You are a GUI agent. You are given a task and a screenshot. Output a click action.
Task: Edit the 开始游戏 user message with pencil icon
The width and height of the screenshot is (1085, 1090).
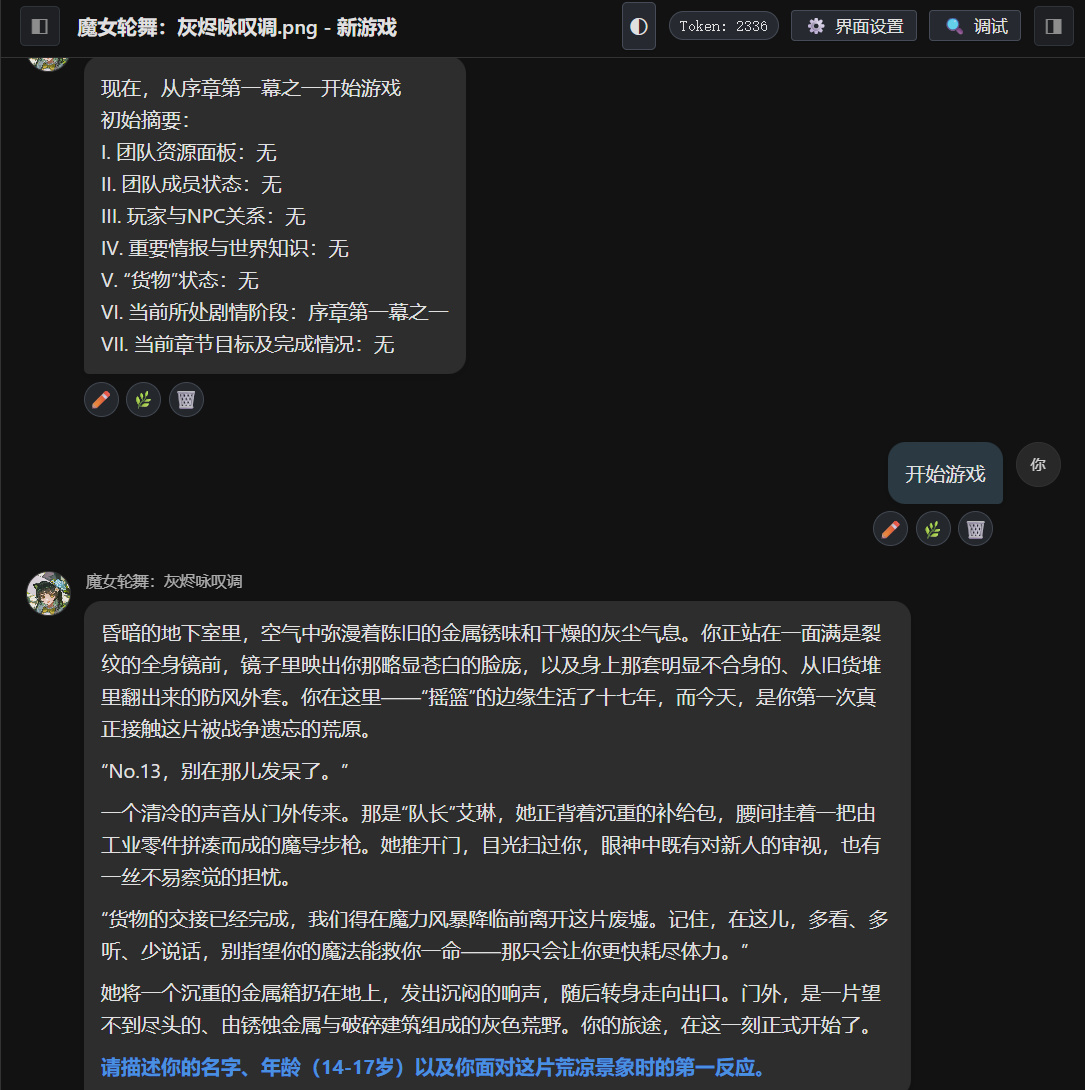click(890, 529)
